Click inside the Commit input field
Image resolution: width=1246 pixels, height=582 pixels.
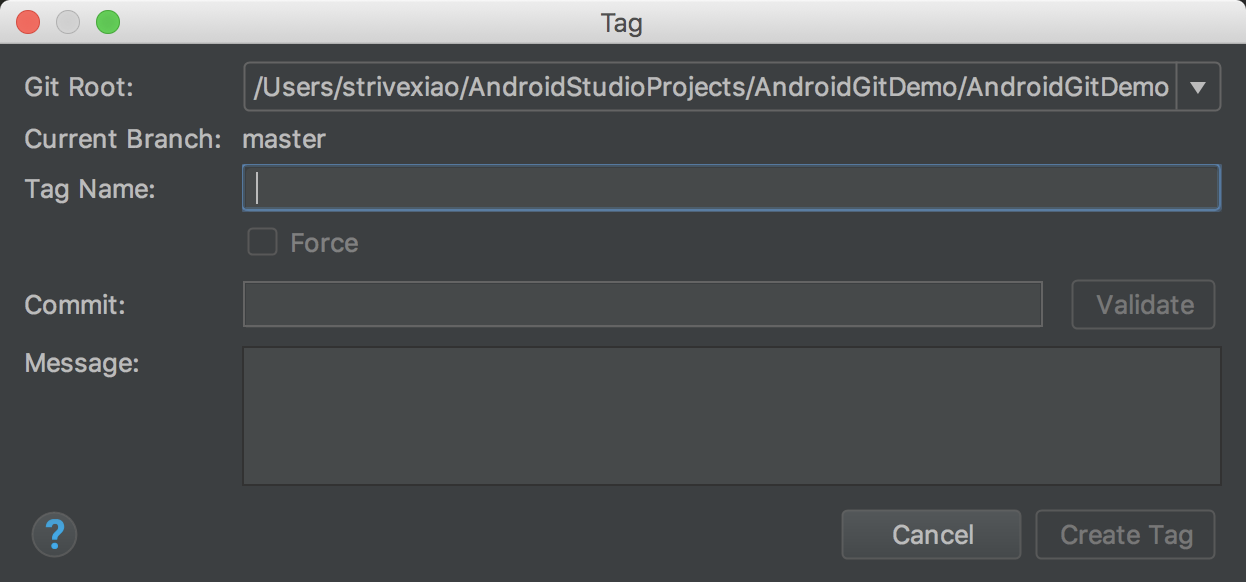[642, 304]
